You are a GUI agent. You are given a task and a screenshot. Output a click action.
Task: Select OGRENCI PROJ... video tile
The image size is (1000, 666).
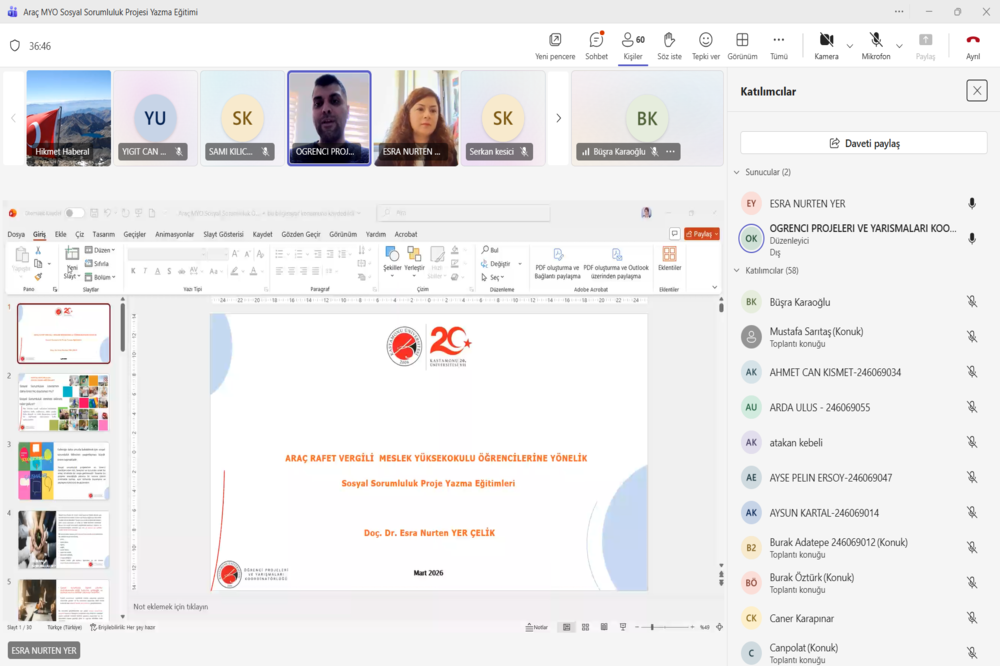(x=329, y=118)
